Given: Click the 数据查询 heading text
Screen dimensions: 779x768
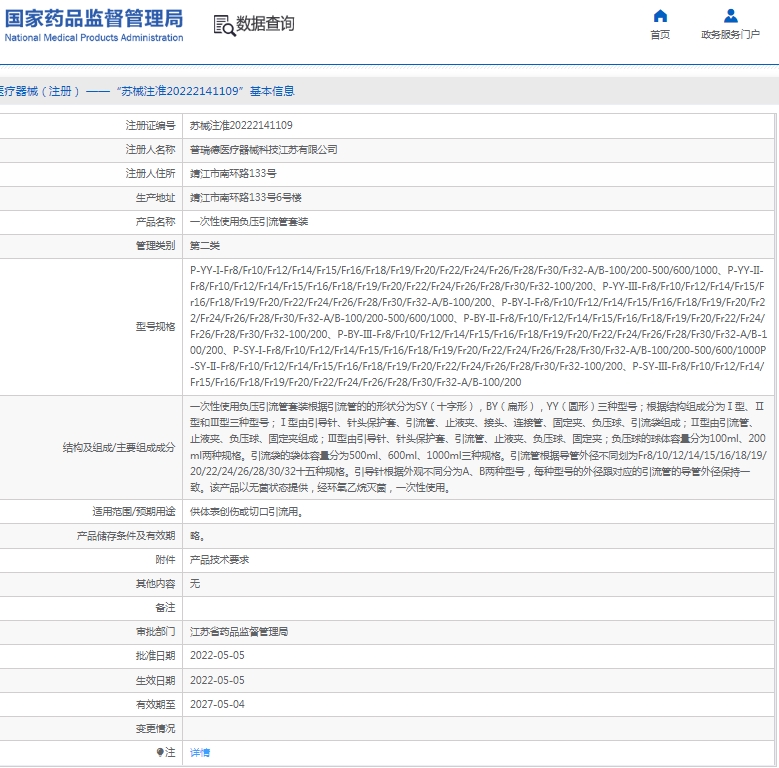Looking at the screenshot, I should (x=265, y=23).
